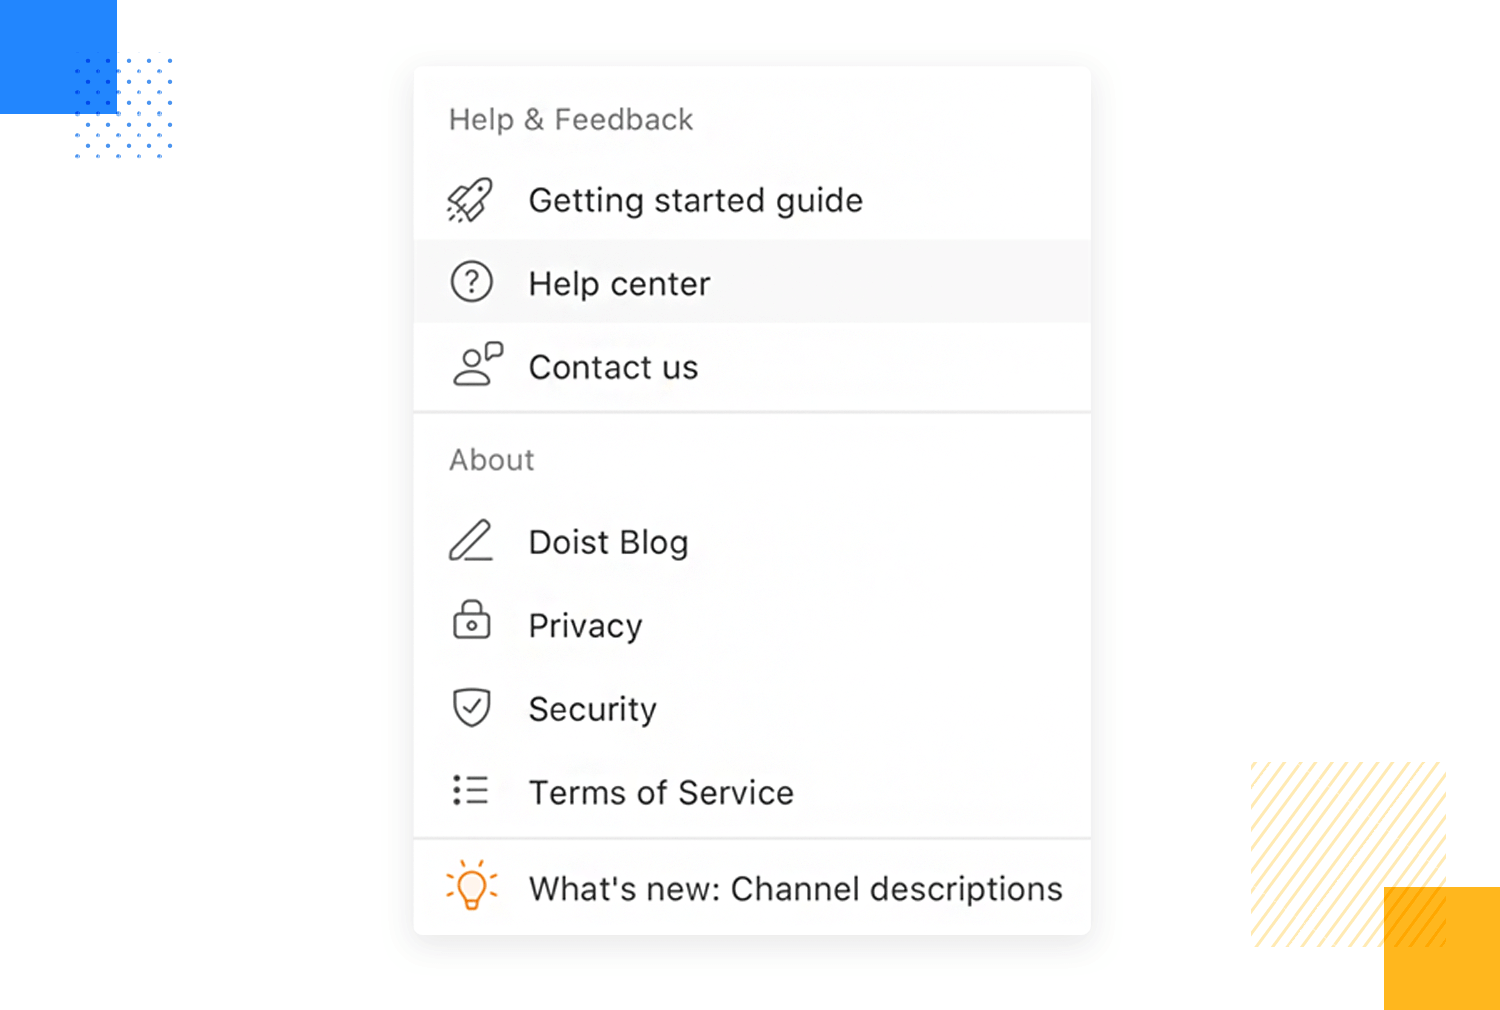Click the orange lightbulb What's new icon
This screenshot has width=1500, height=1010.
(471, 884)
